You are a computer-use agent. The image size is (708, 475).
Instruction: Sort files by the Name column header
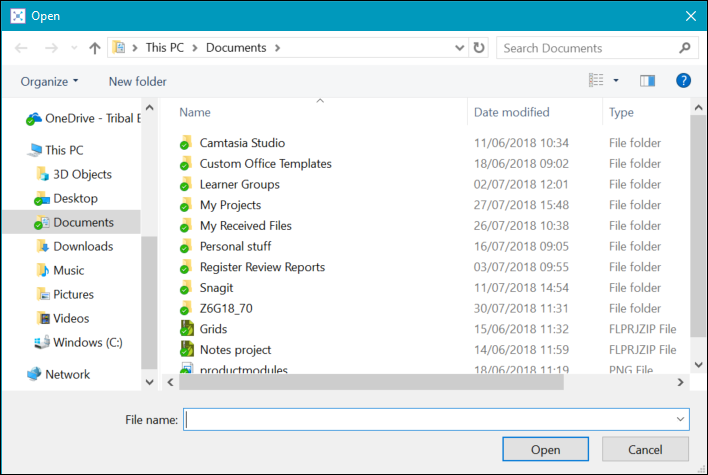click(x=195, y=113)
